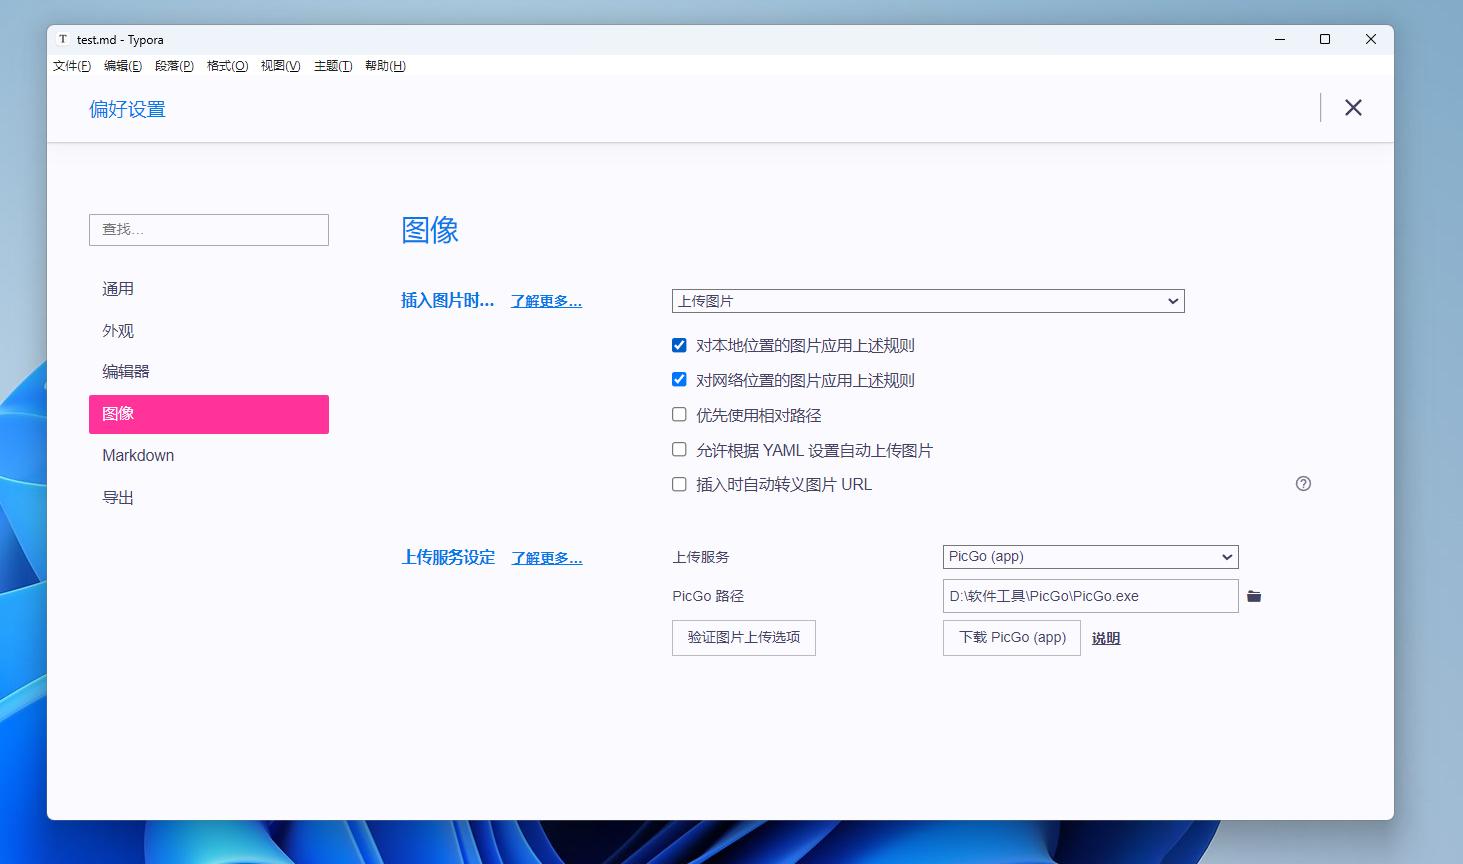Open the 编辑(E) menu
This screenshot has width=1463, height=864.
click(x=123, y=66)
